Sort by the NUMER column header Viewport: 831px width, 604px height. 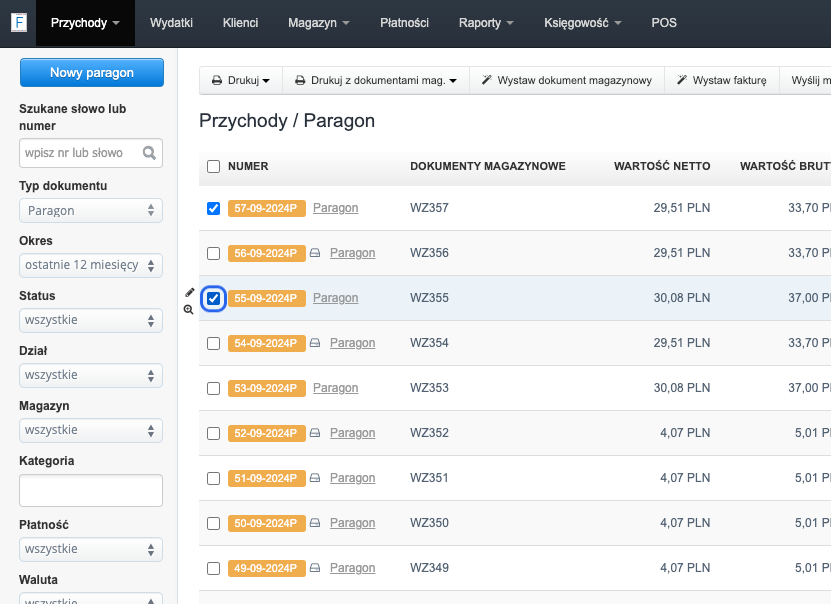248,166
